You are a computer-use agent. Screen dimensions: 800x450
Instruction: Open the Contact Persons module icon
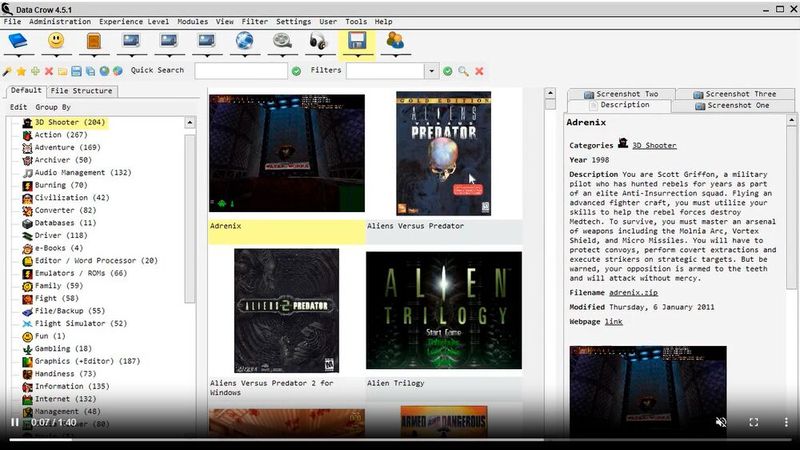pos(395,42)
